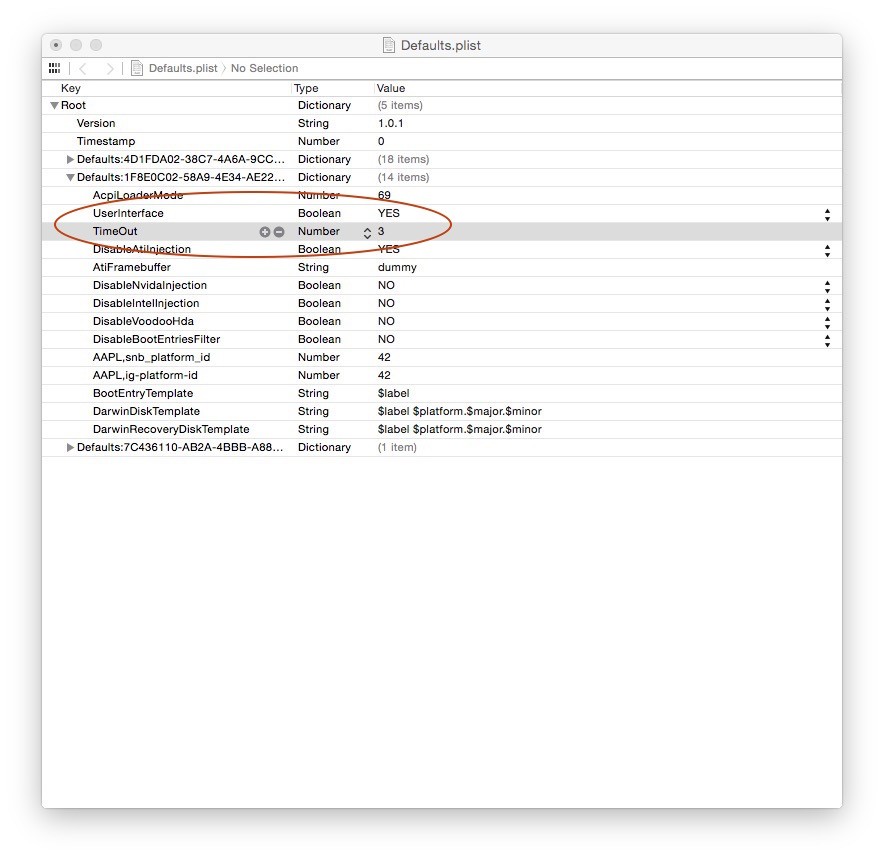Select the DisableBootEntriesFilter key
Viewport: 884px width, 858px height.
pos(156,340)
